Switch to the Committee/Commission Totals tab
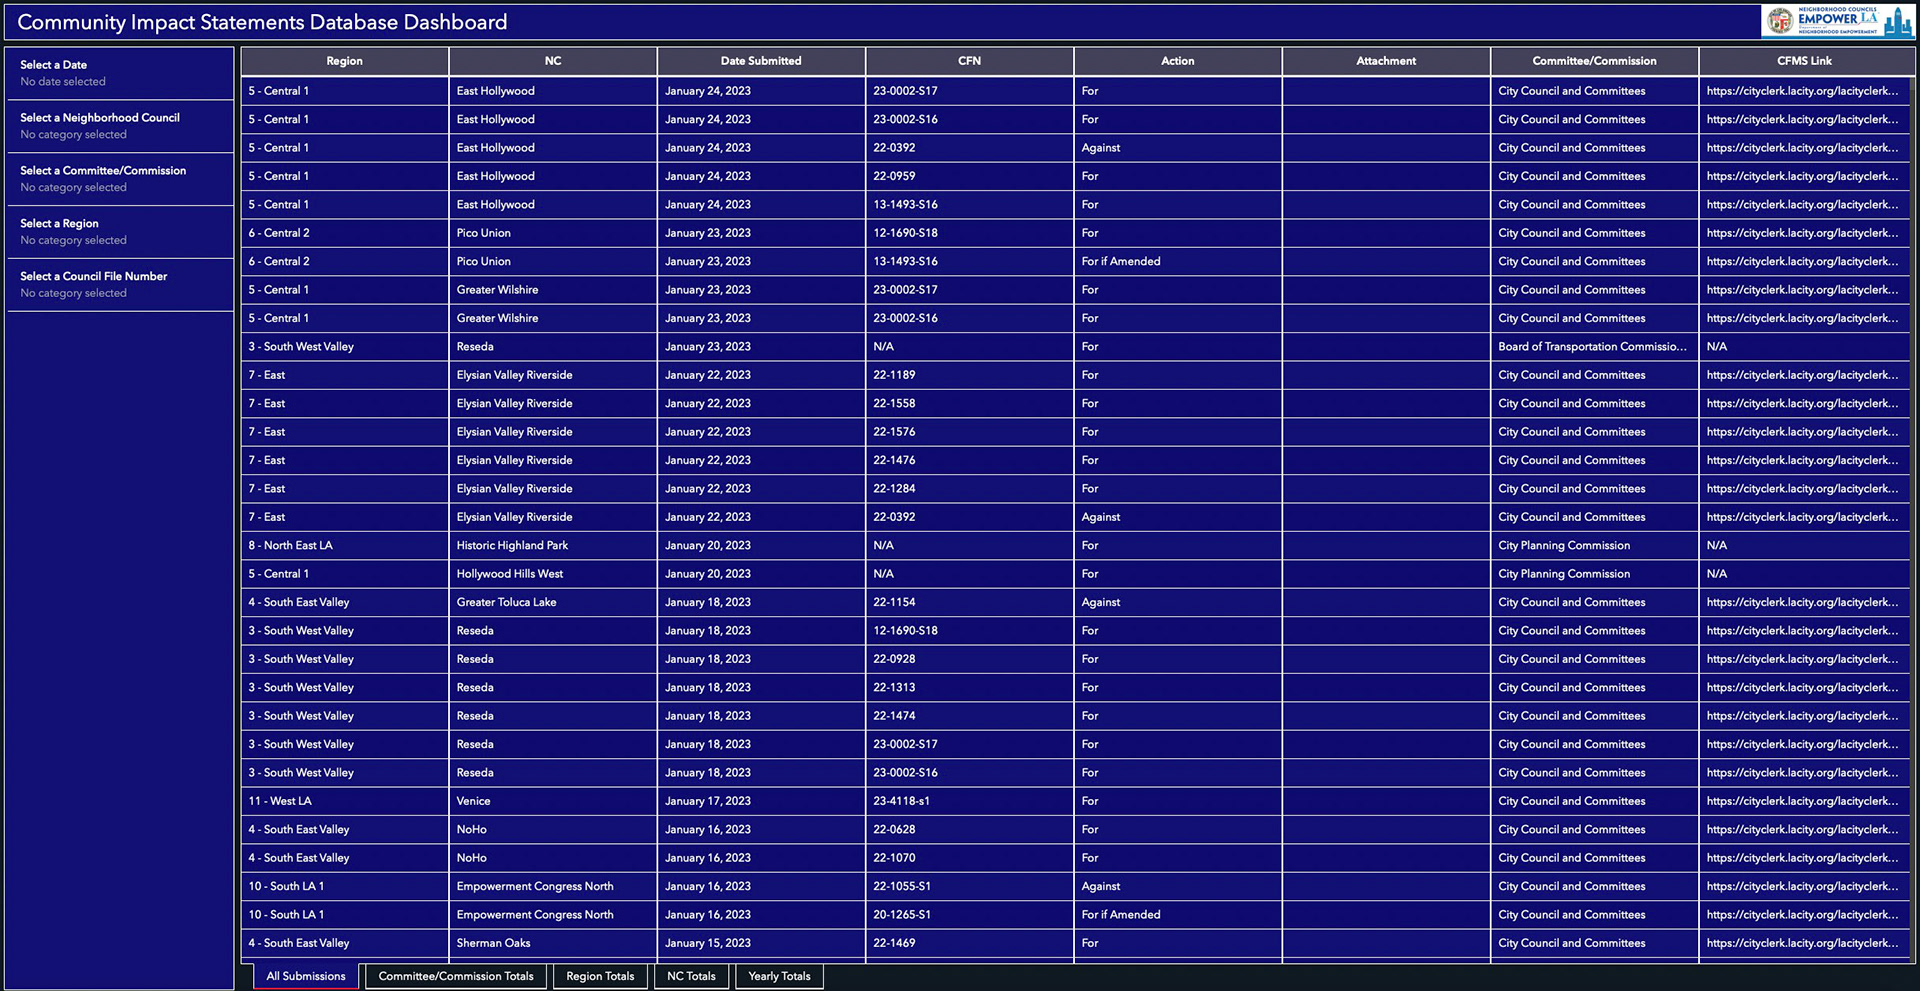This screenshot has width=1920, height=991. [x=456, y=976]
